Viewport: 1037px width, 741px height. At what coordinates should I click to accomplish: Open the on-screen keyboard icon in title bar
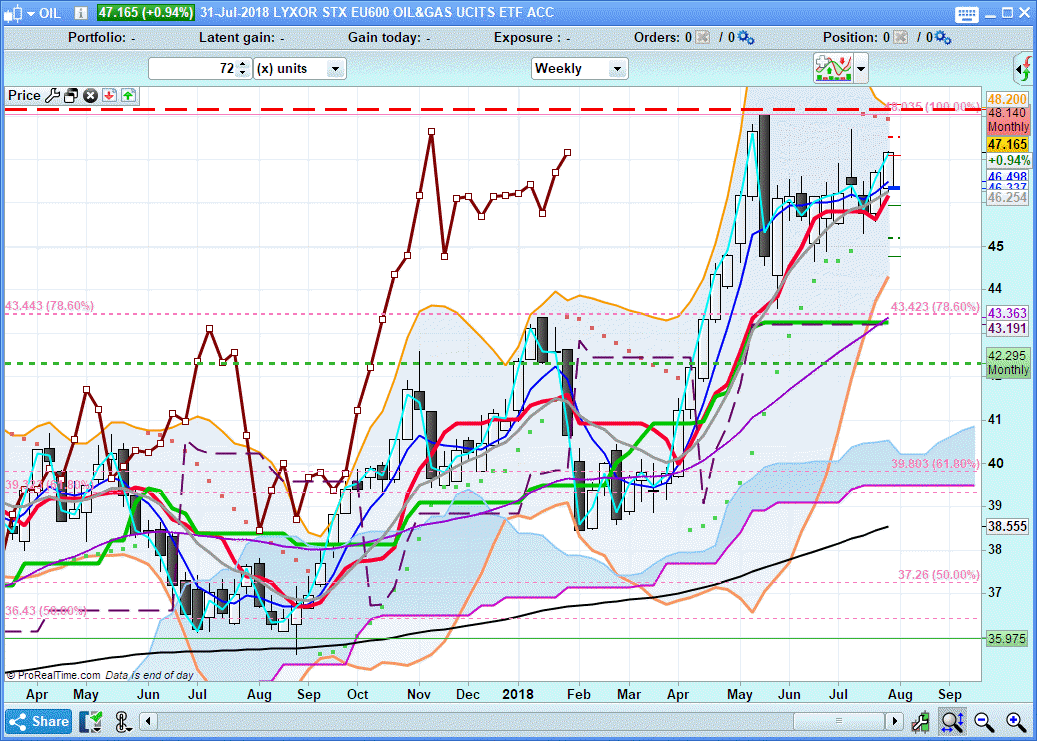click(966, 14)
